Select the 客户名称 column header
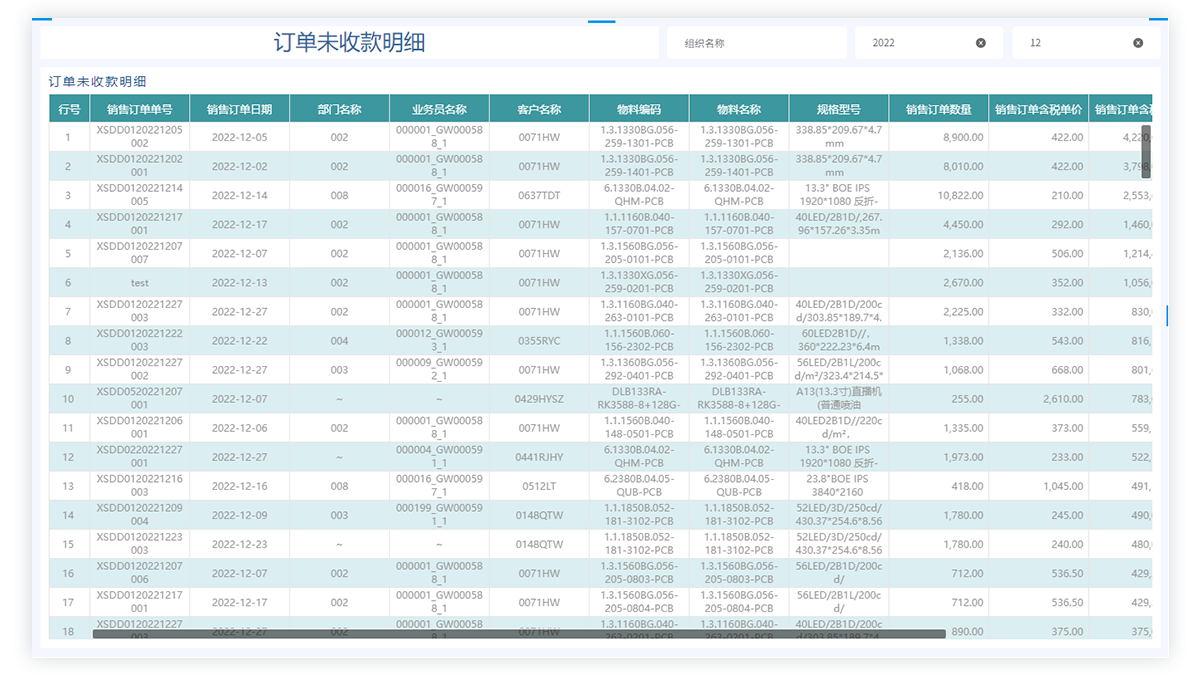The width and height of the screenshot is (1200, 675). [539, 110]
